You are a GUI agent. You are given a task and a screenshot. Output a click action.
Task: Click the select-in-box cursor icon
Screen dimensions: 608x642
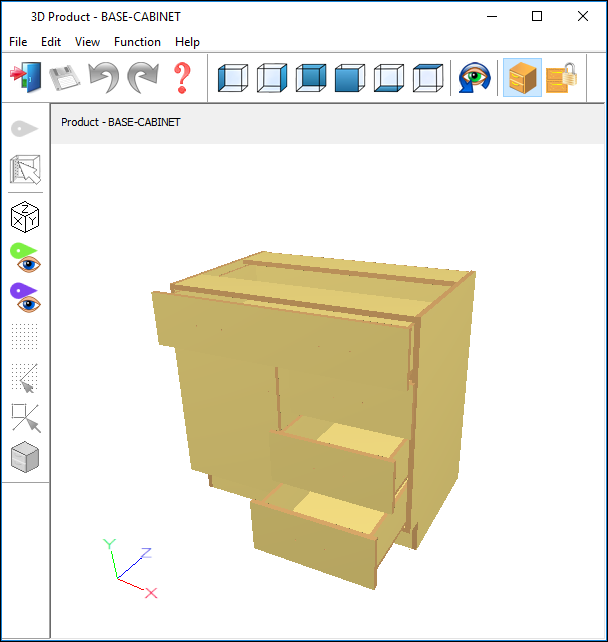click(25, 170)
